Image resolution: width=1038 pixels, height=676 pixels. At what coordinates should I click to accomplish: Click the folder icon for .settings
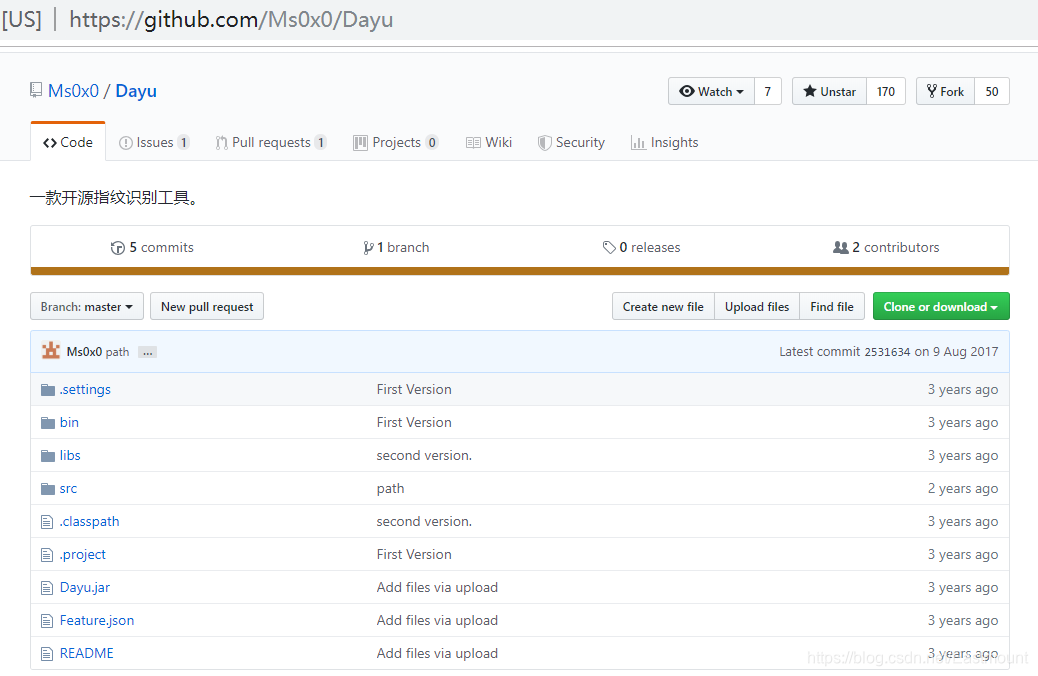click(x=48, y=389)
